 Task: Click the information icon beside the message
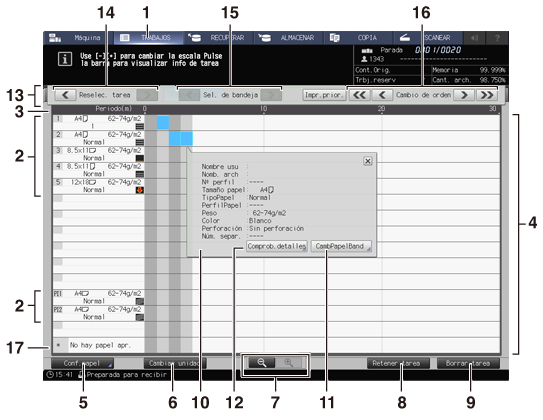pos(65,59)
